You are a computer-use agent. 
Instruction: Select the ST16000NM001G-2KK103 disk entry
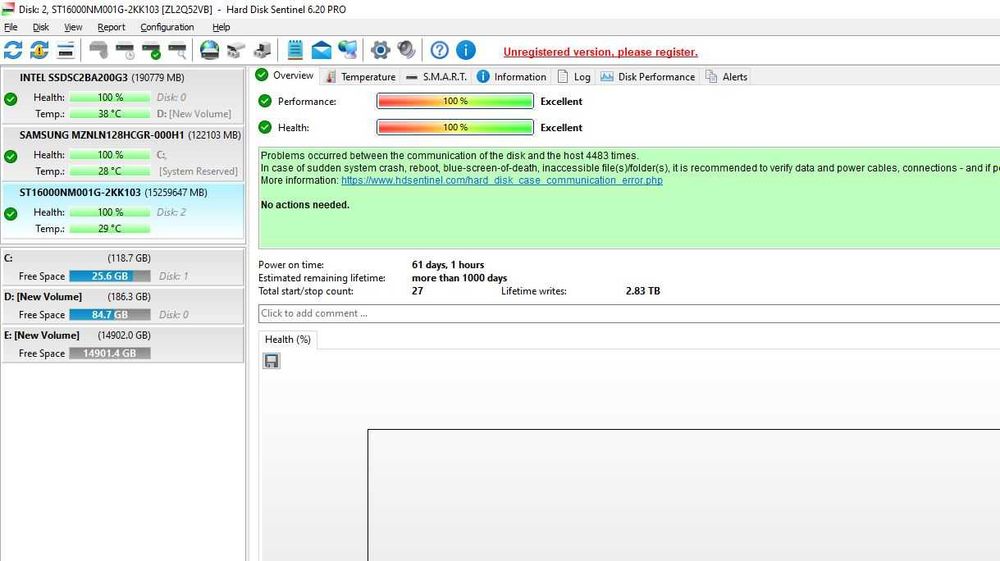(x=123, y=212)
